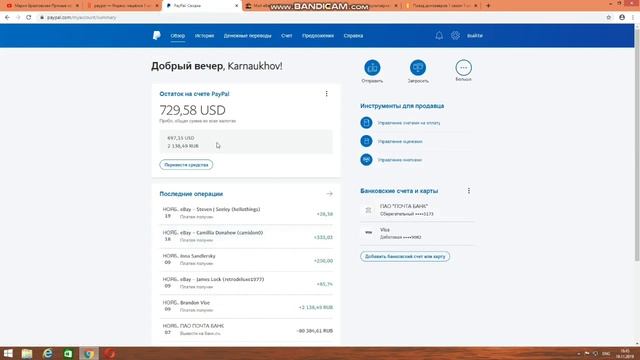Reload the PayPal page

[29, 18]
